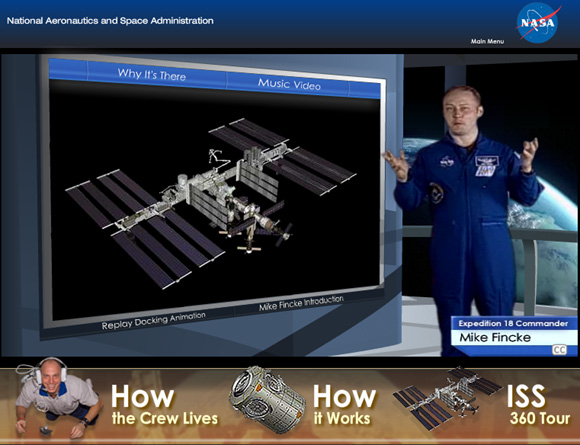This screenshot has height=445, width=580.
Task: Click the floating astronaut picture
Action: [57, 398]
